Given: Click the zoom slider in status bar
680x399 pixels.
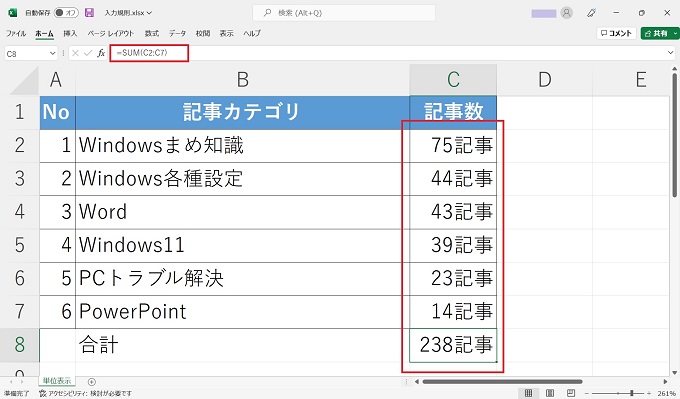Looking at the screenshot, I should pyautogui.click(x=618, y=393).
